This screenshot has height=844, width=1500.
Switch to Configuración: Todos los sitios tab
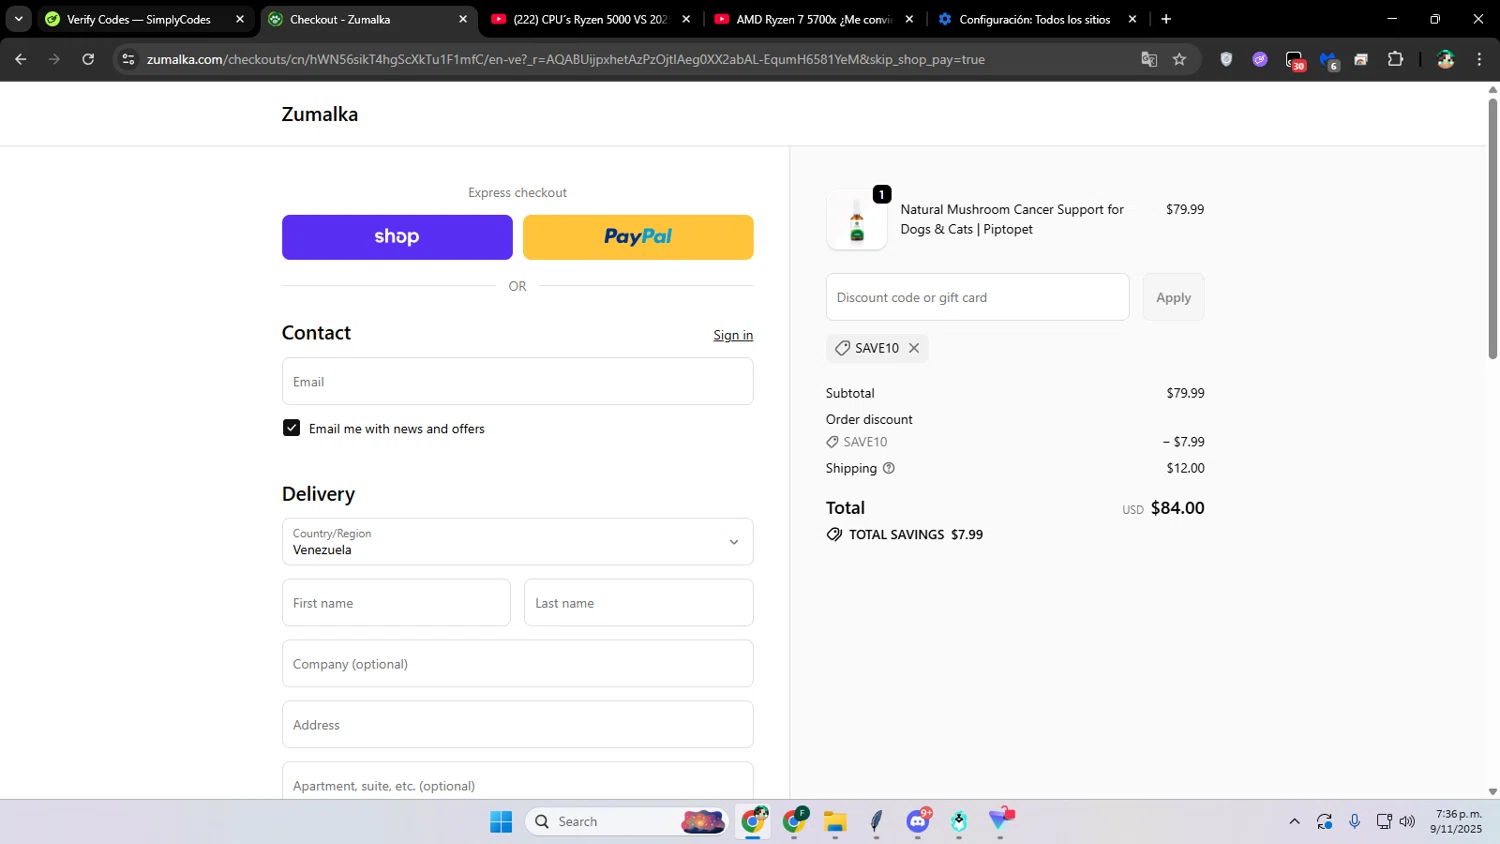tap(1034, 19)
